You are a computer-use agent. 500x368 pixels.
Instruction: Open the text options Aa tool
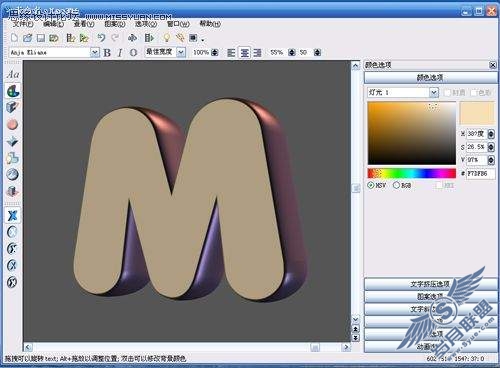pyautogui.click(x=13, y=74)
